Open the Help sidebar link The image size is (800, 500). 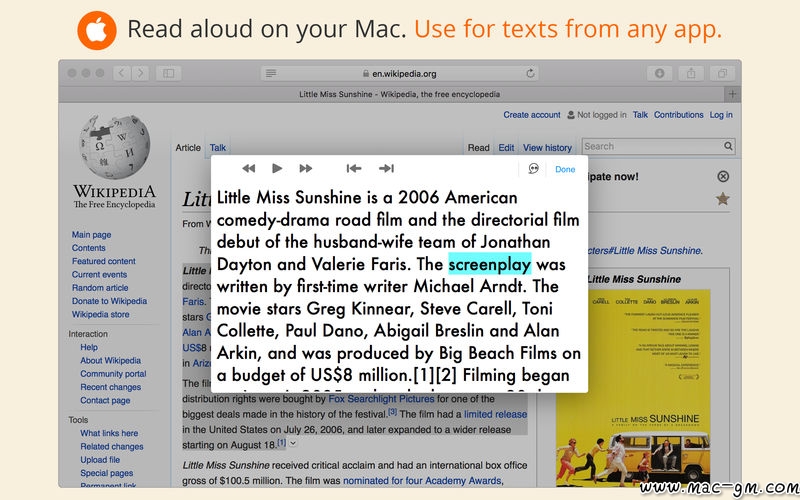[89, 347]
